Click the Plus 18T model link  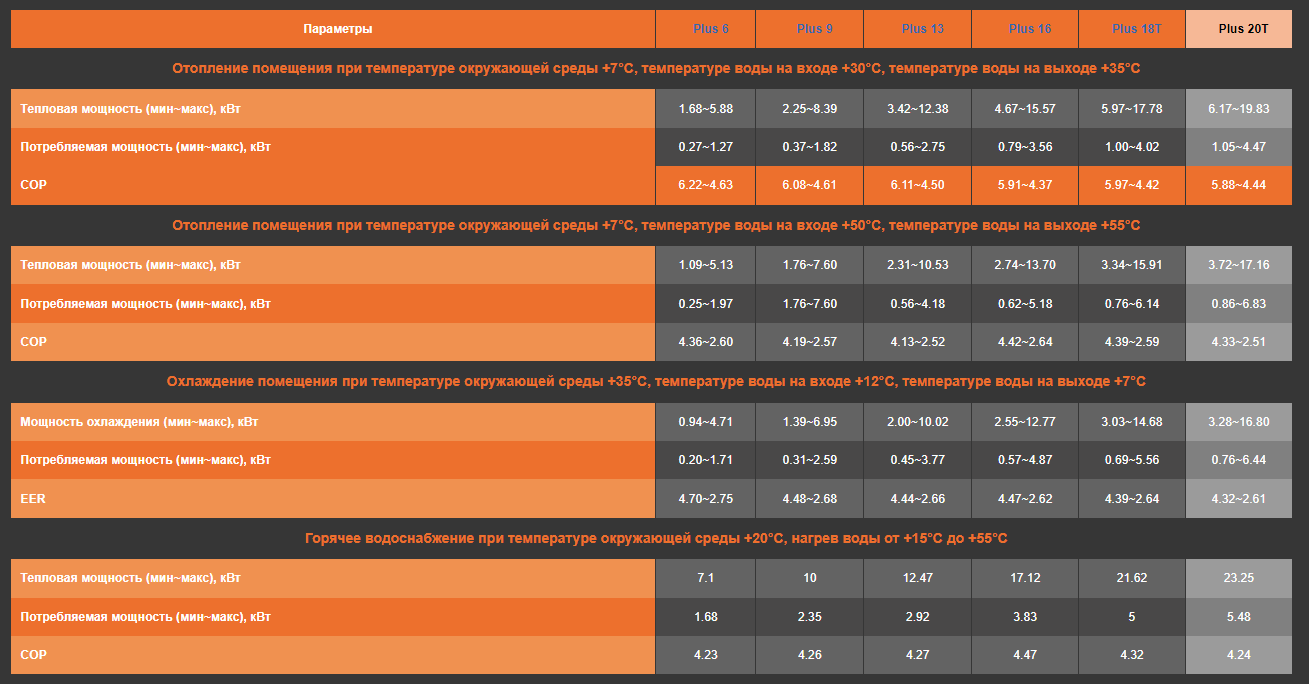coord(1137,29)
